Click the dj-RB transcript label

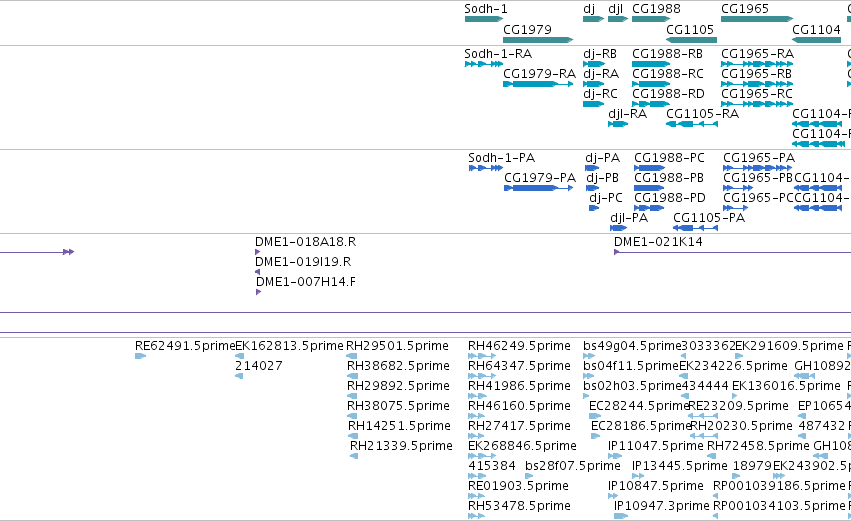[x=600, y=54]
